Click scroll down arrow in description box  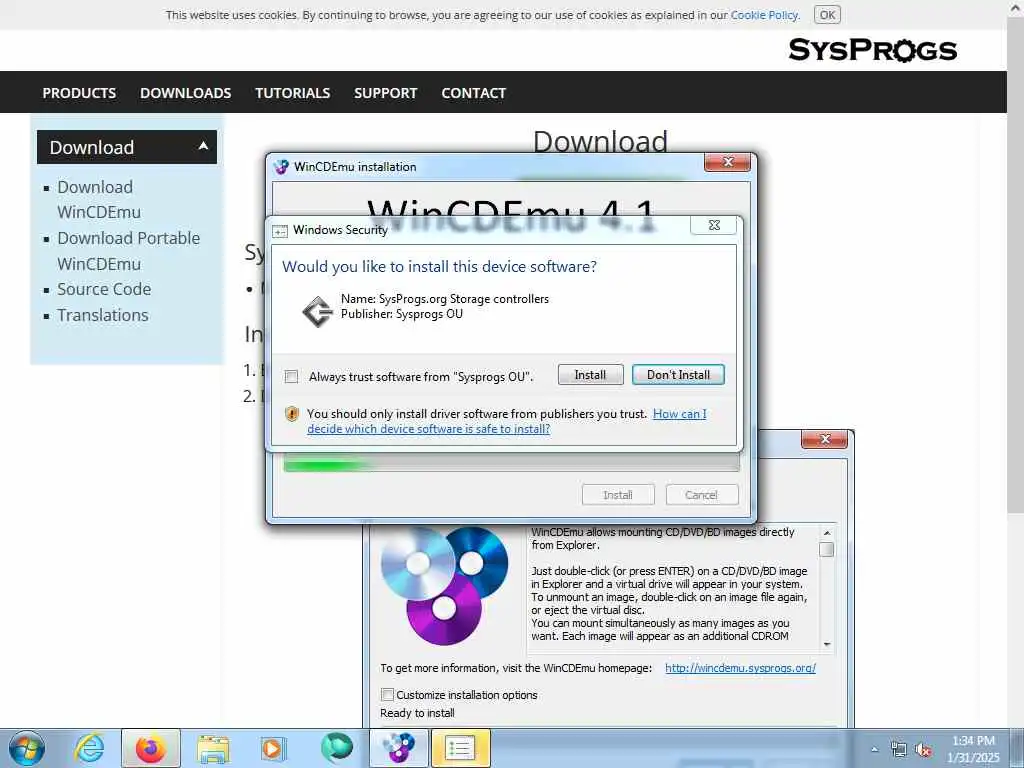pos(826,645)
